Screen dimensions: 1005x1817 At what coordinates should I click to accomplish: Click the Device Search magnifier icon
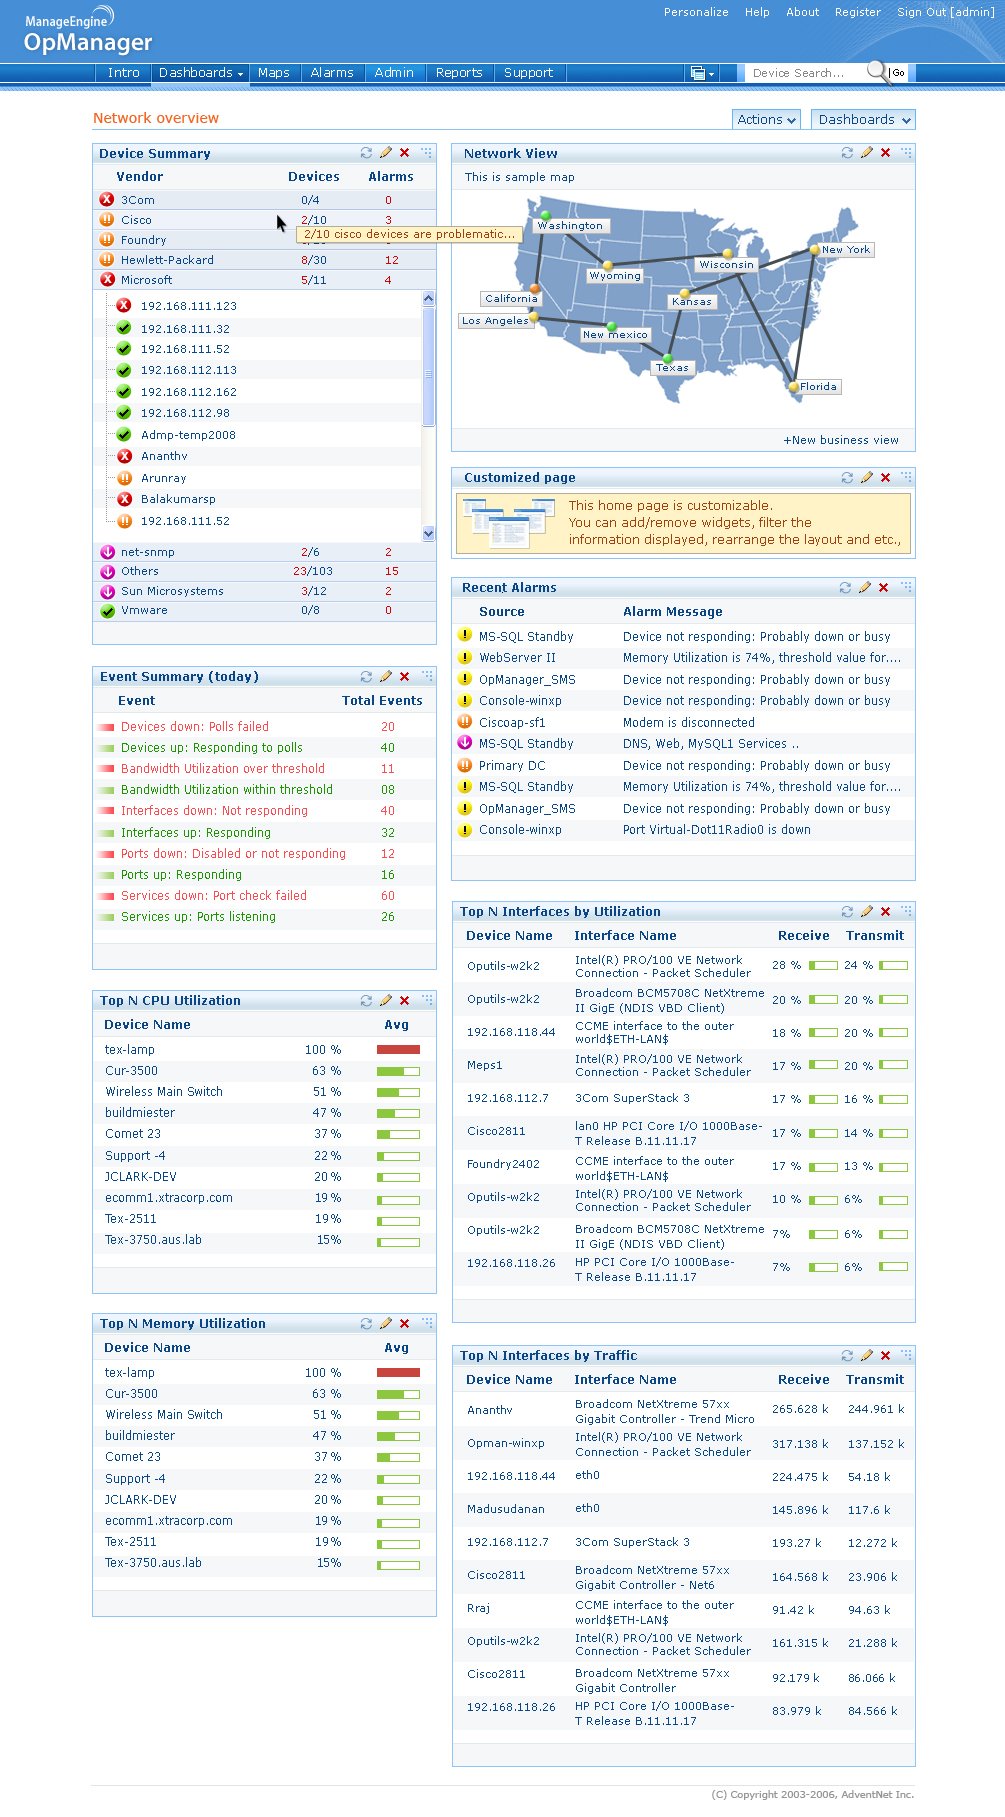876,72
